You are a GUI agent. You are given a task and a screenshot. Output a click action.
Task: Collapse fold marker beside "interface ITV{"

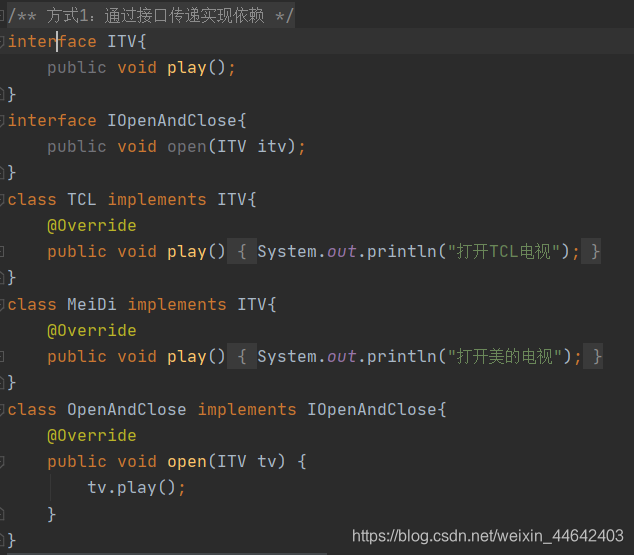[x=2, y=41]
